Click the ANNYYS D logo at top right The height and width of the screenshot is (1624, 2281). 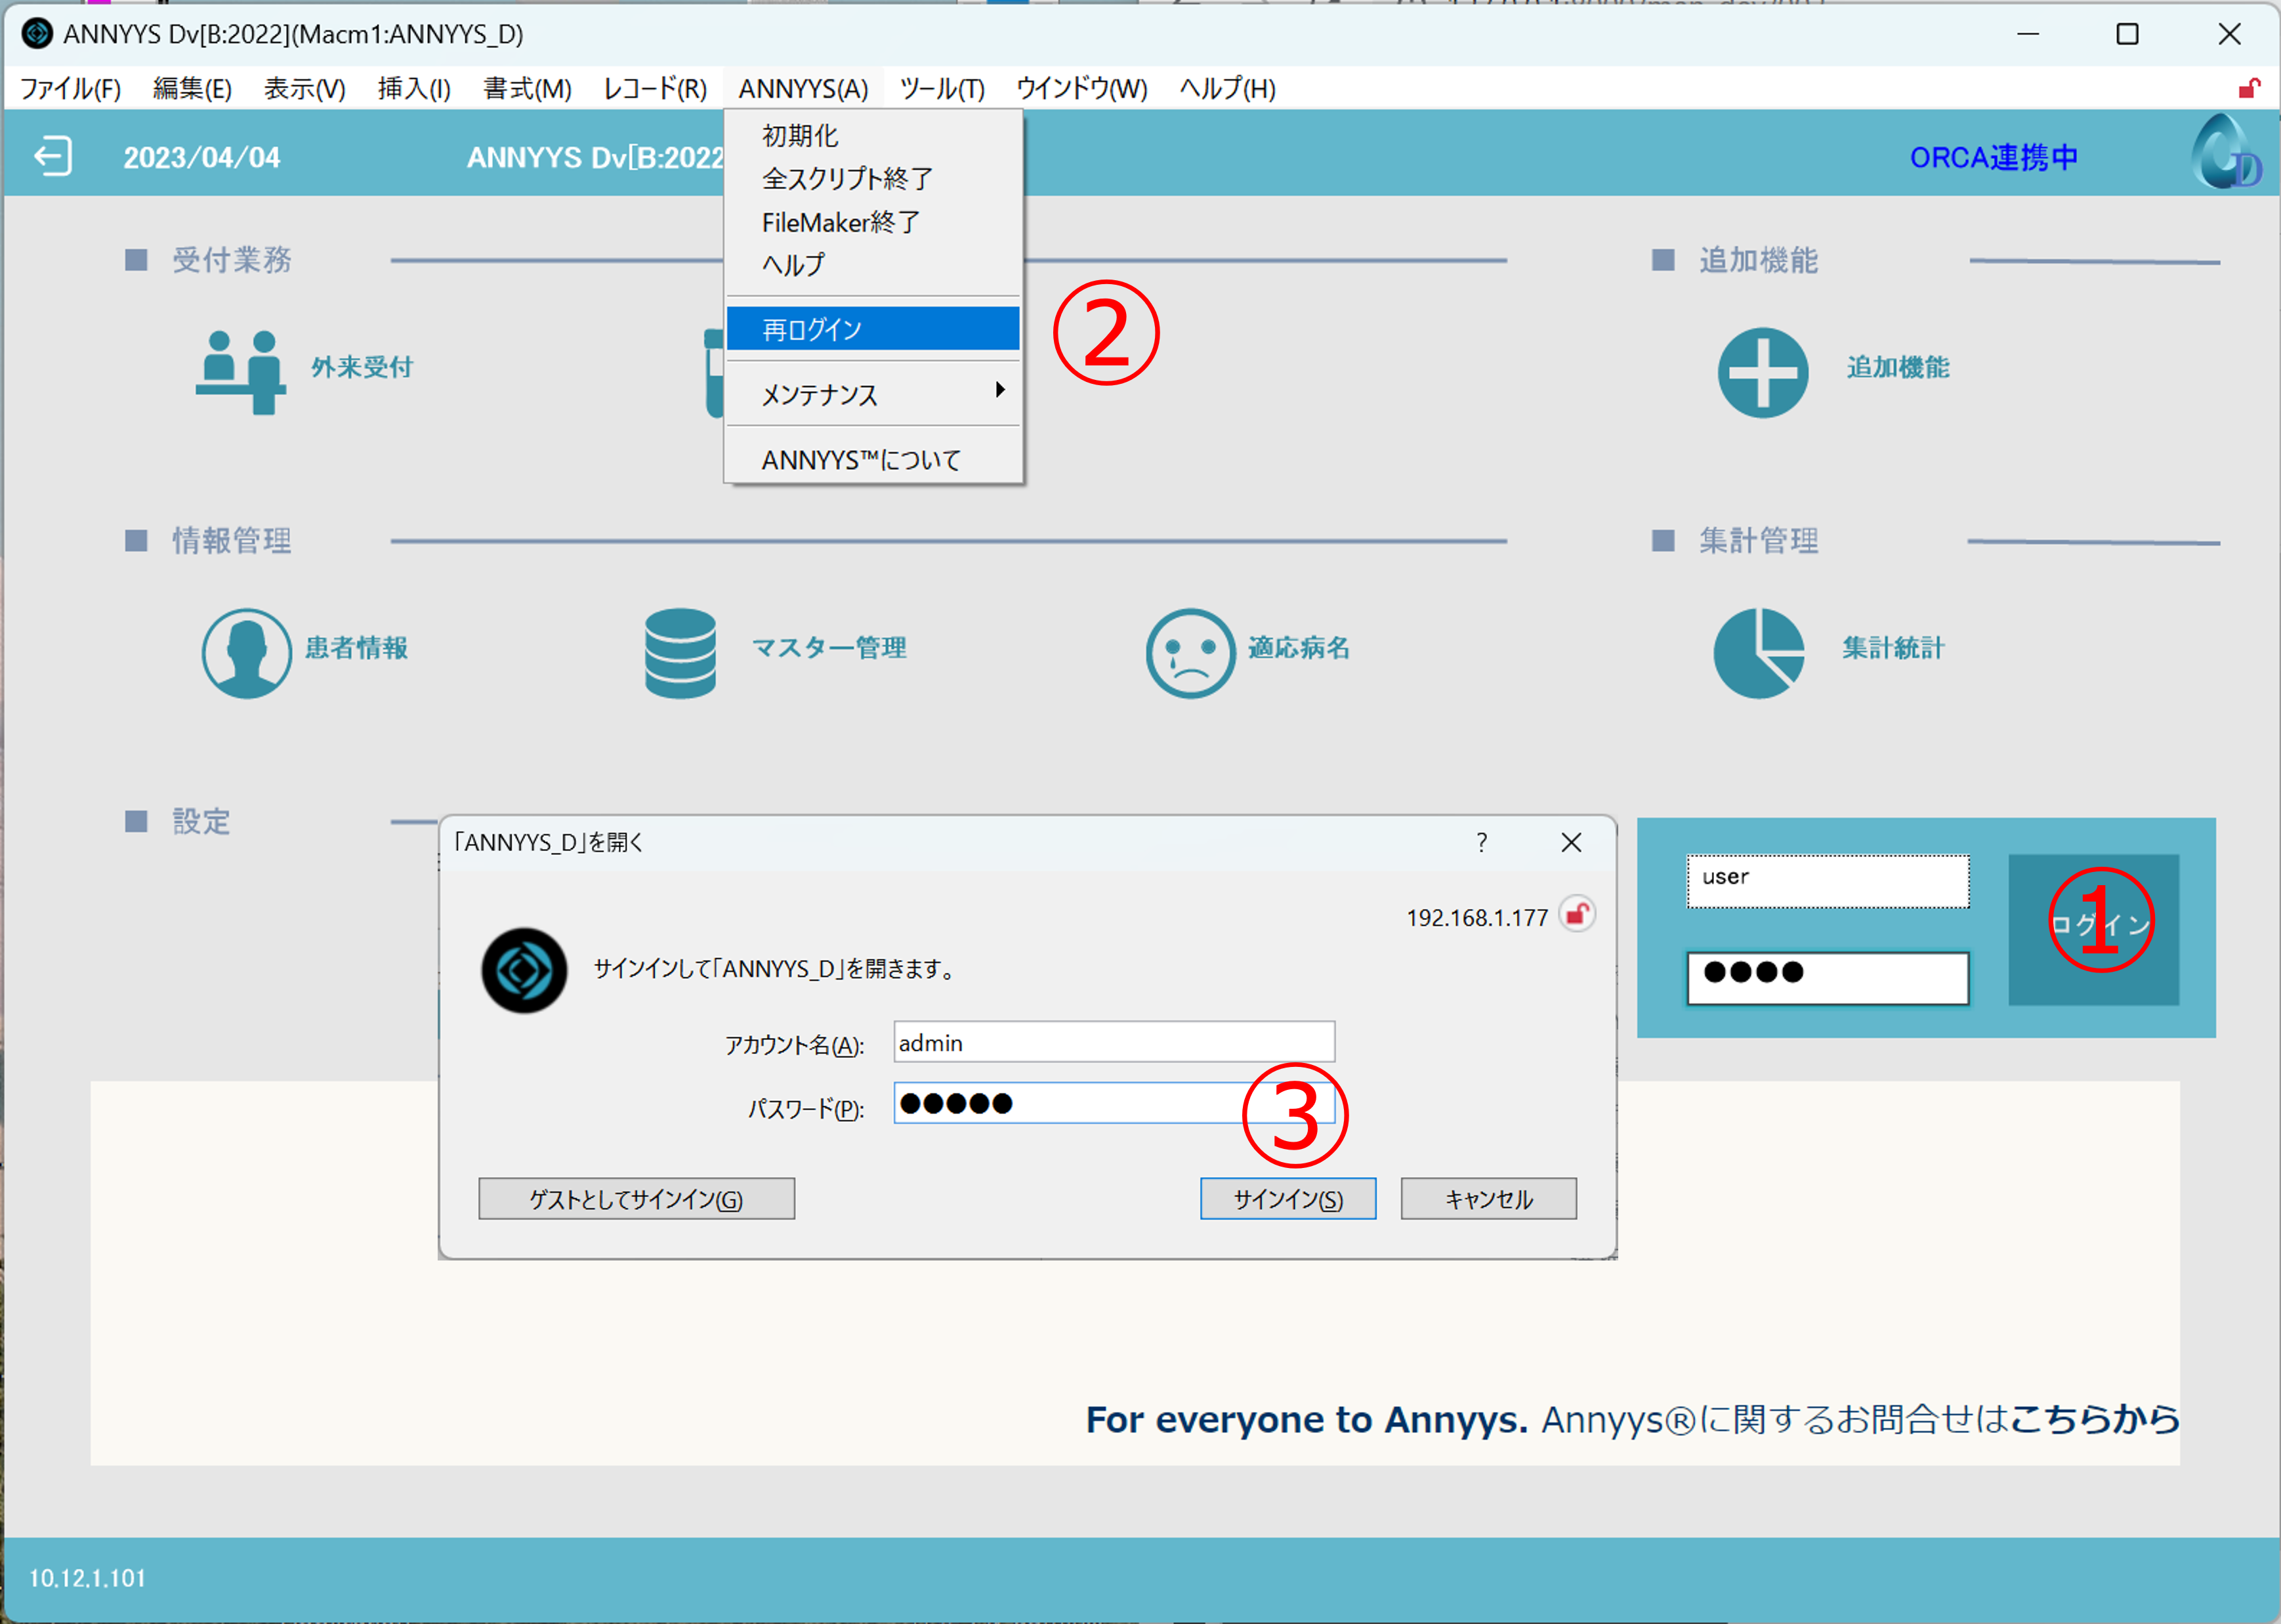click(x=2225, y=152)
